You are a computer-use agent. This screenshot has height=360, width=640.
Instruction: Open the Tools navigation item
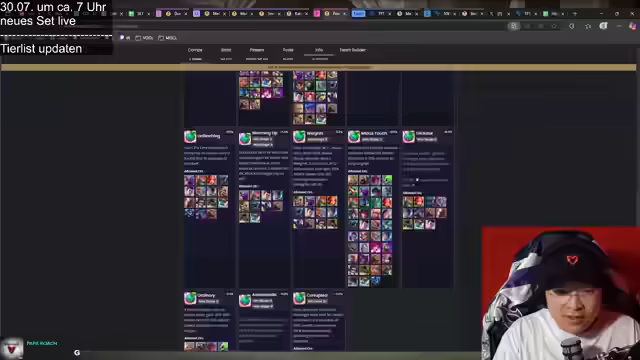[288, 50]
